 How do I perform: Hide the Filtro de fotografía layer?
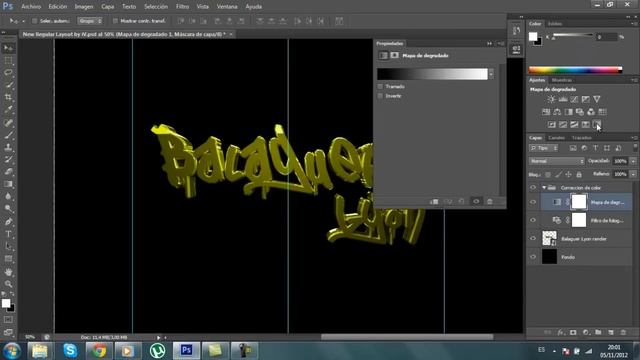(x=533, y=220)
